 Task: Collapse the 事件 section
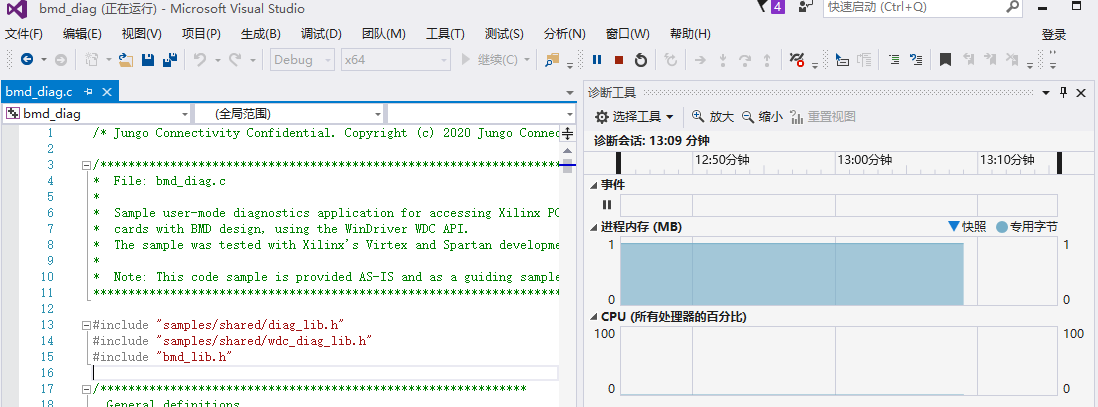(595, 185)
